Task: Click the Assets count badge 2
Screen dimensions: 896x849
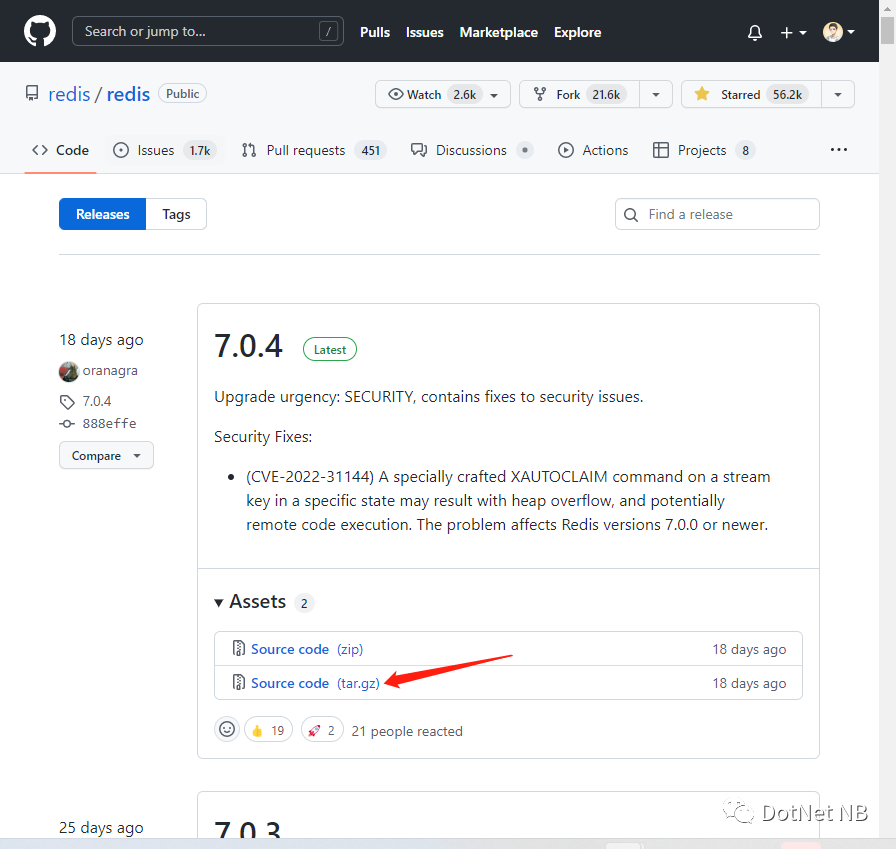Action: tap(304, 603)
